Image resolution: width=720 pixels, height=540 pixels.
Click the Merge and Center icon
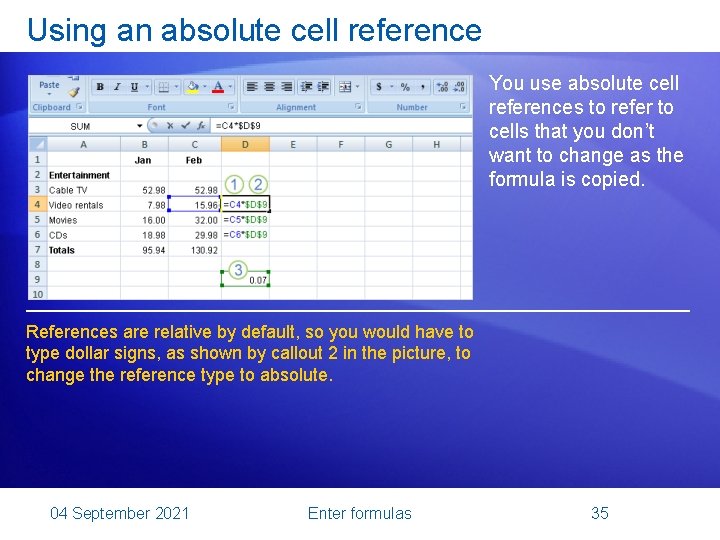pos(345,87)
